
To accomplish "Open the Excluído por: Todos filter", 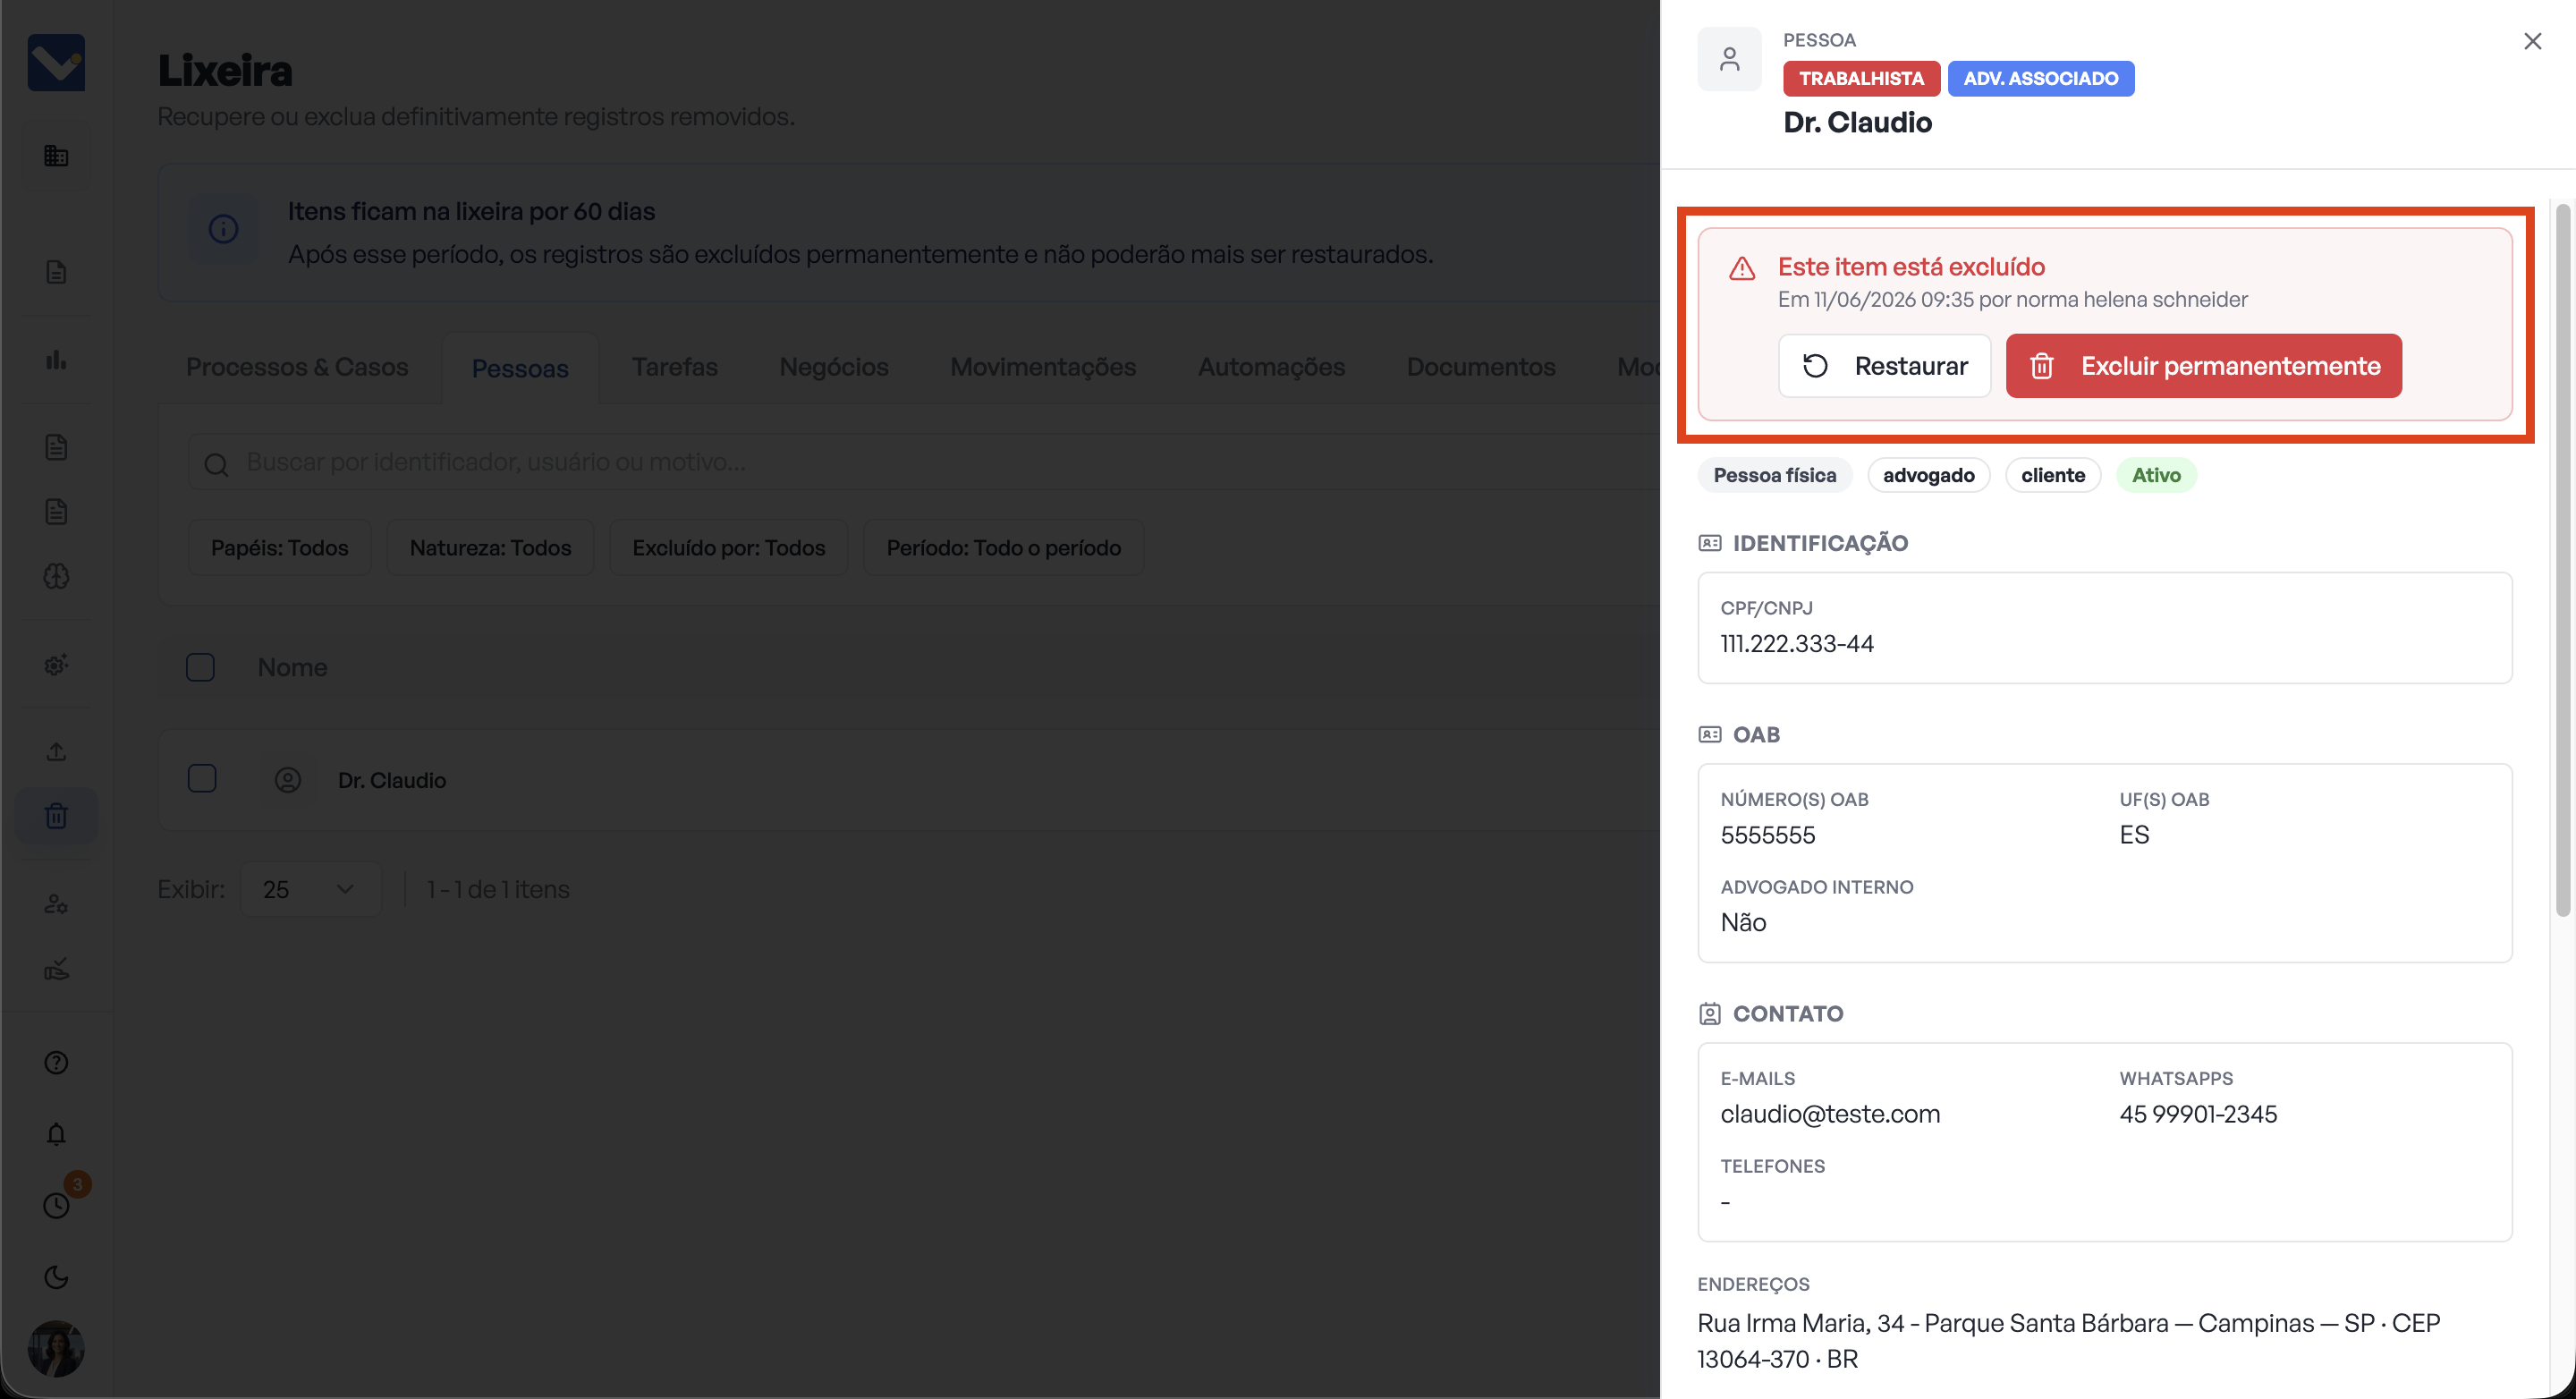I will point(729,548).
